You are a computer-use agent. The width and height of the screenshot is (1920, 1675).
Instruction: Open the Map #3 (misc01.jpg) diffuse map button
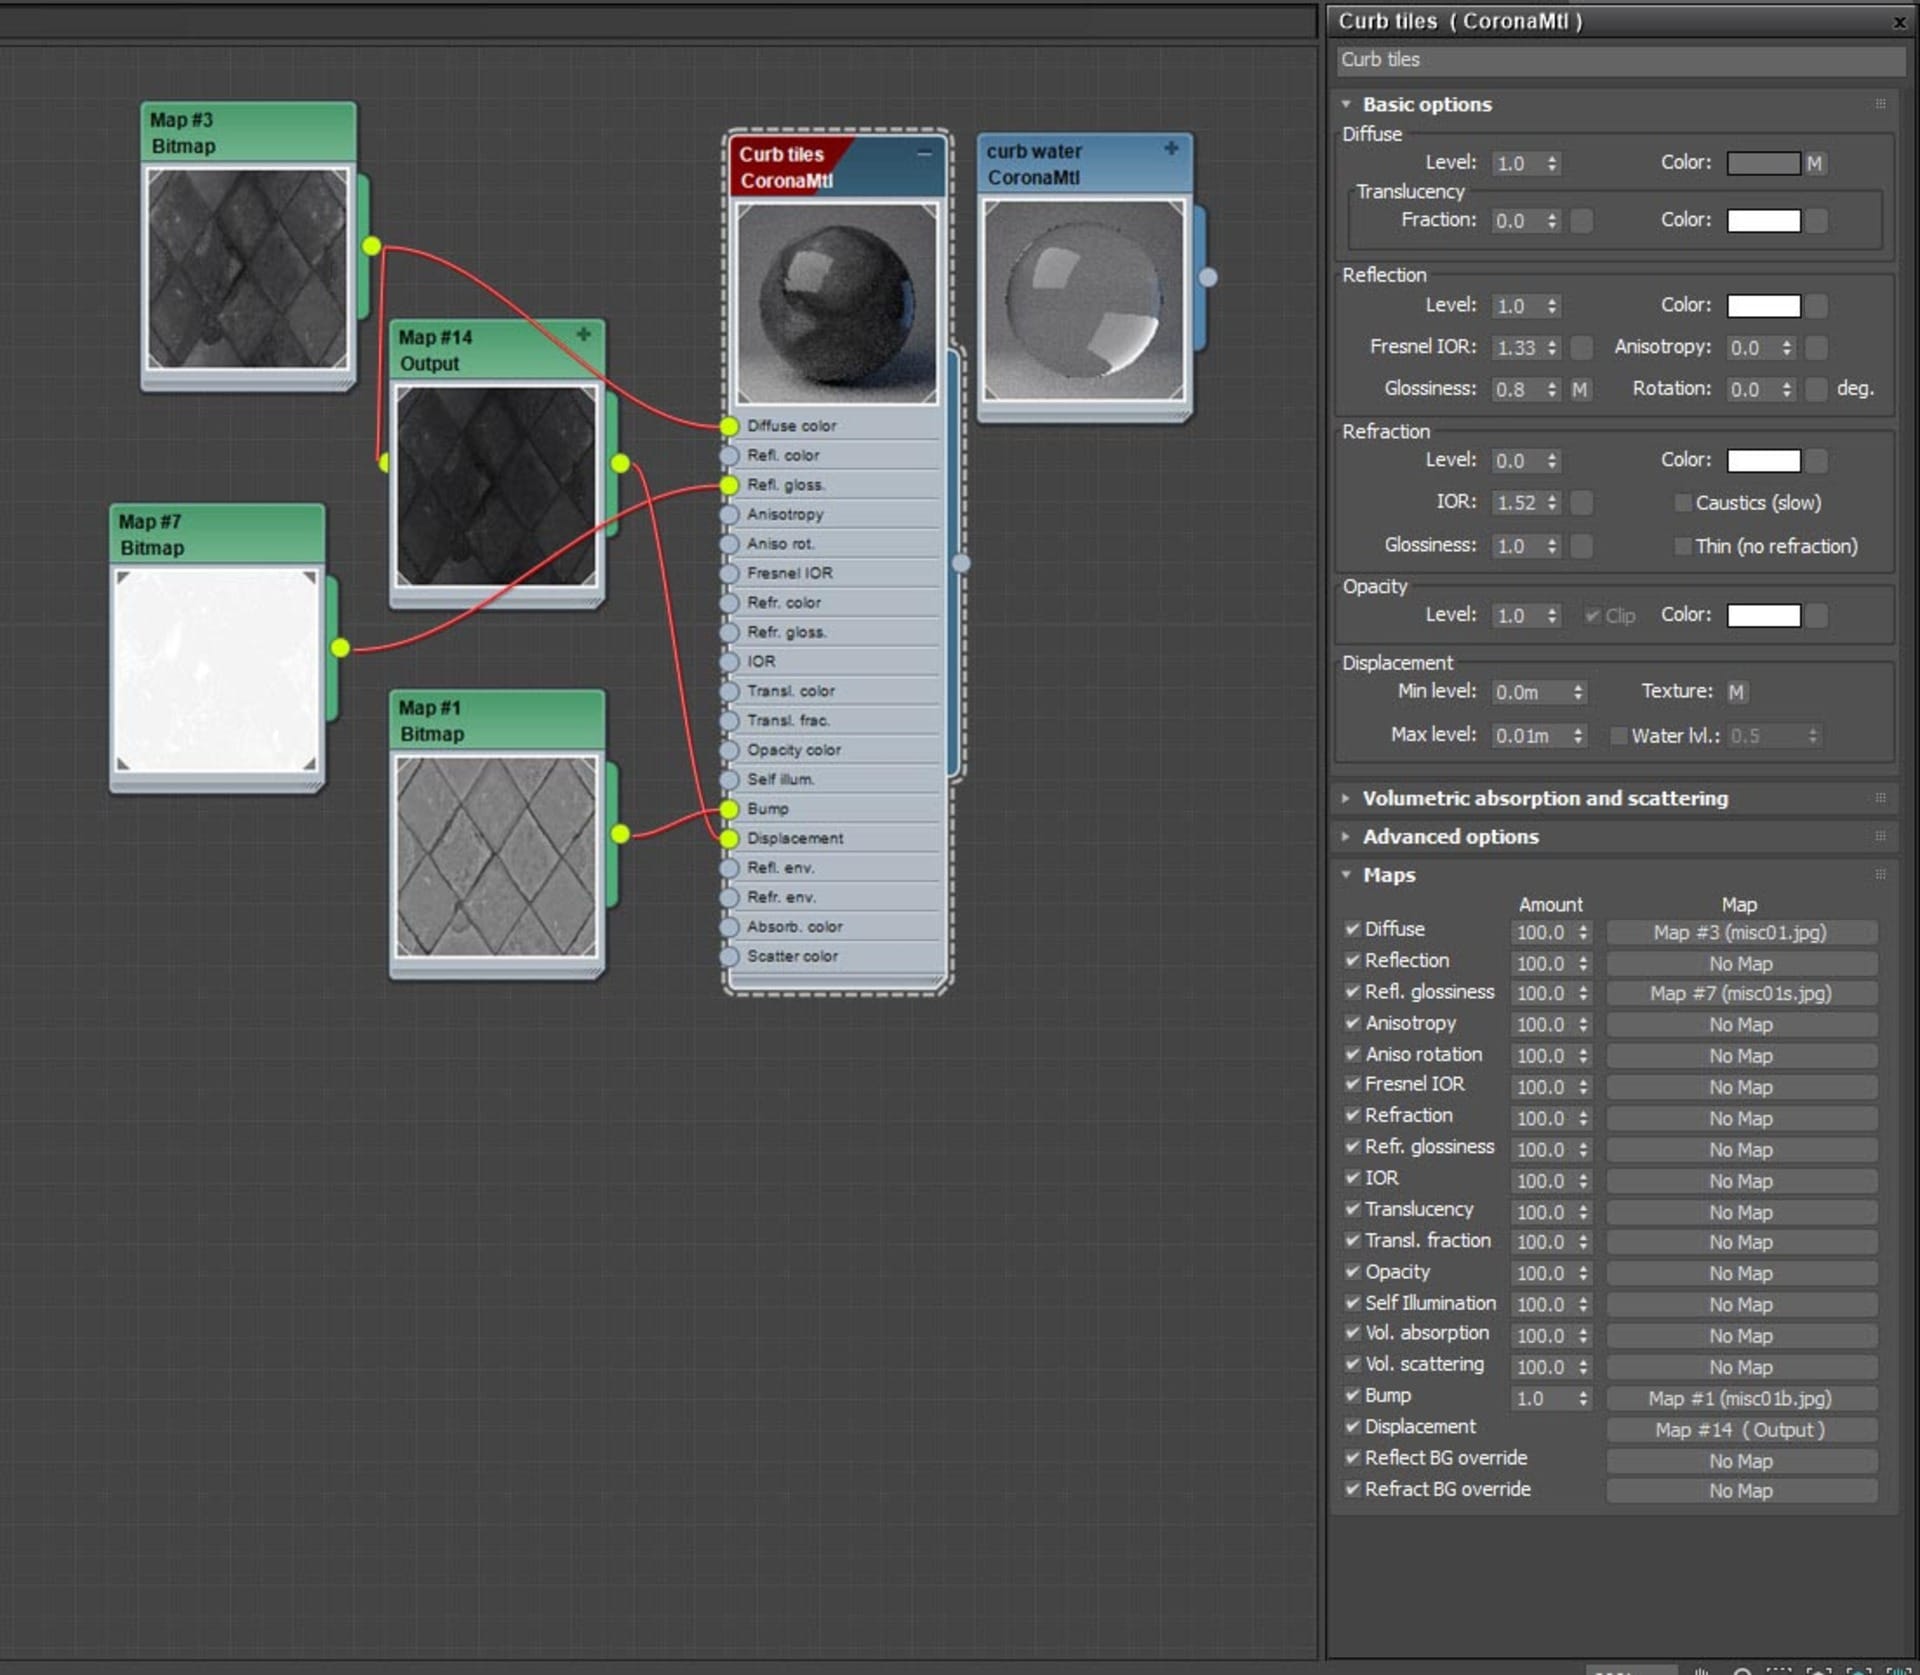(x=1741, y=933)
